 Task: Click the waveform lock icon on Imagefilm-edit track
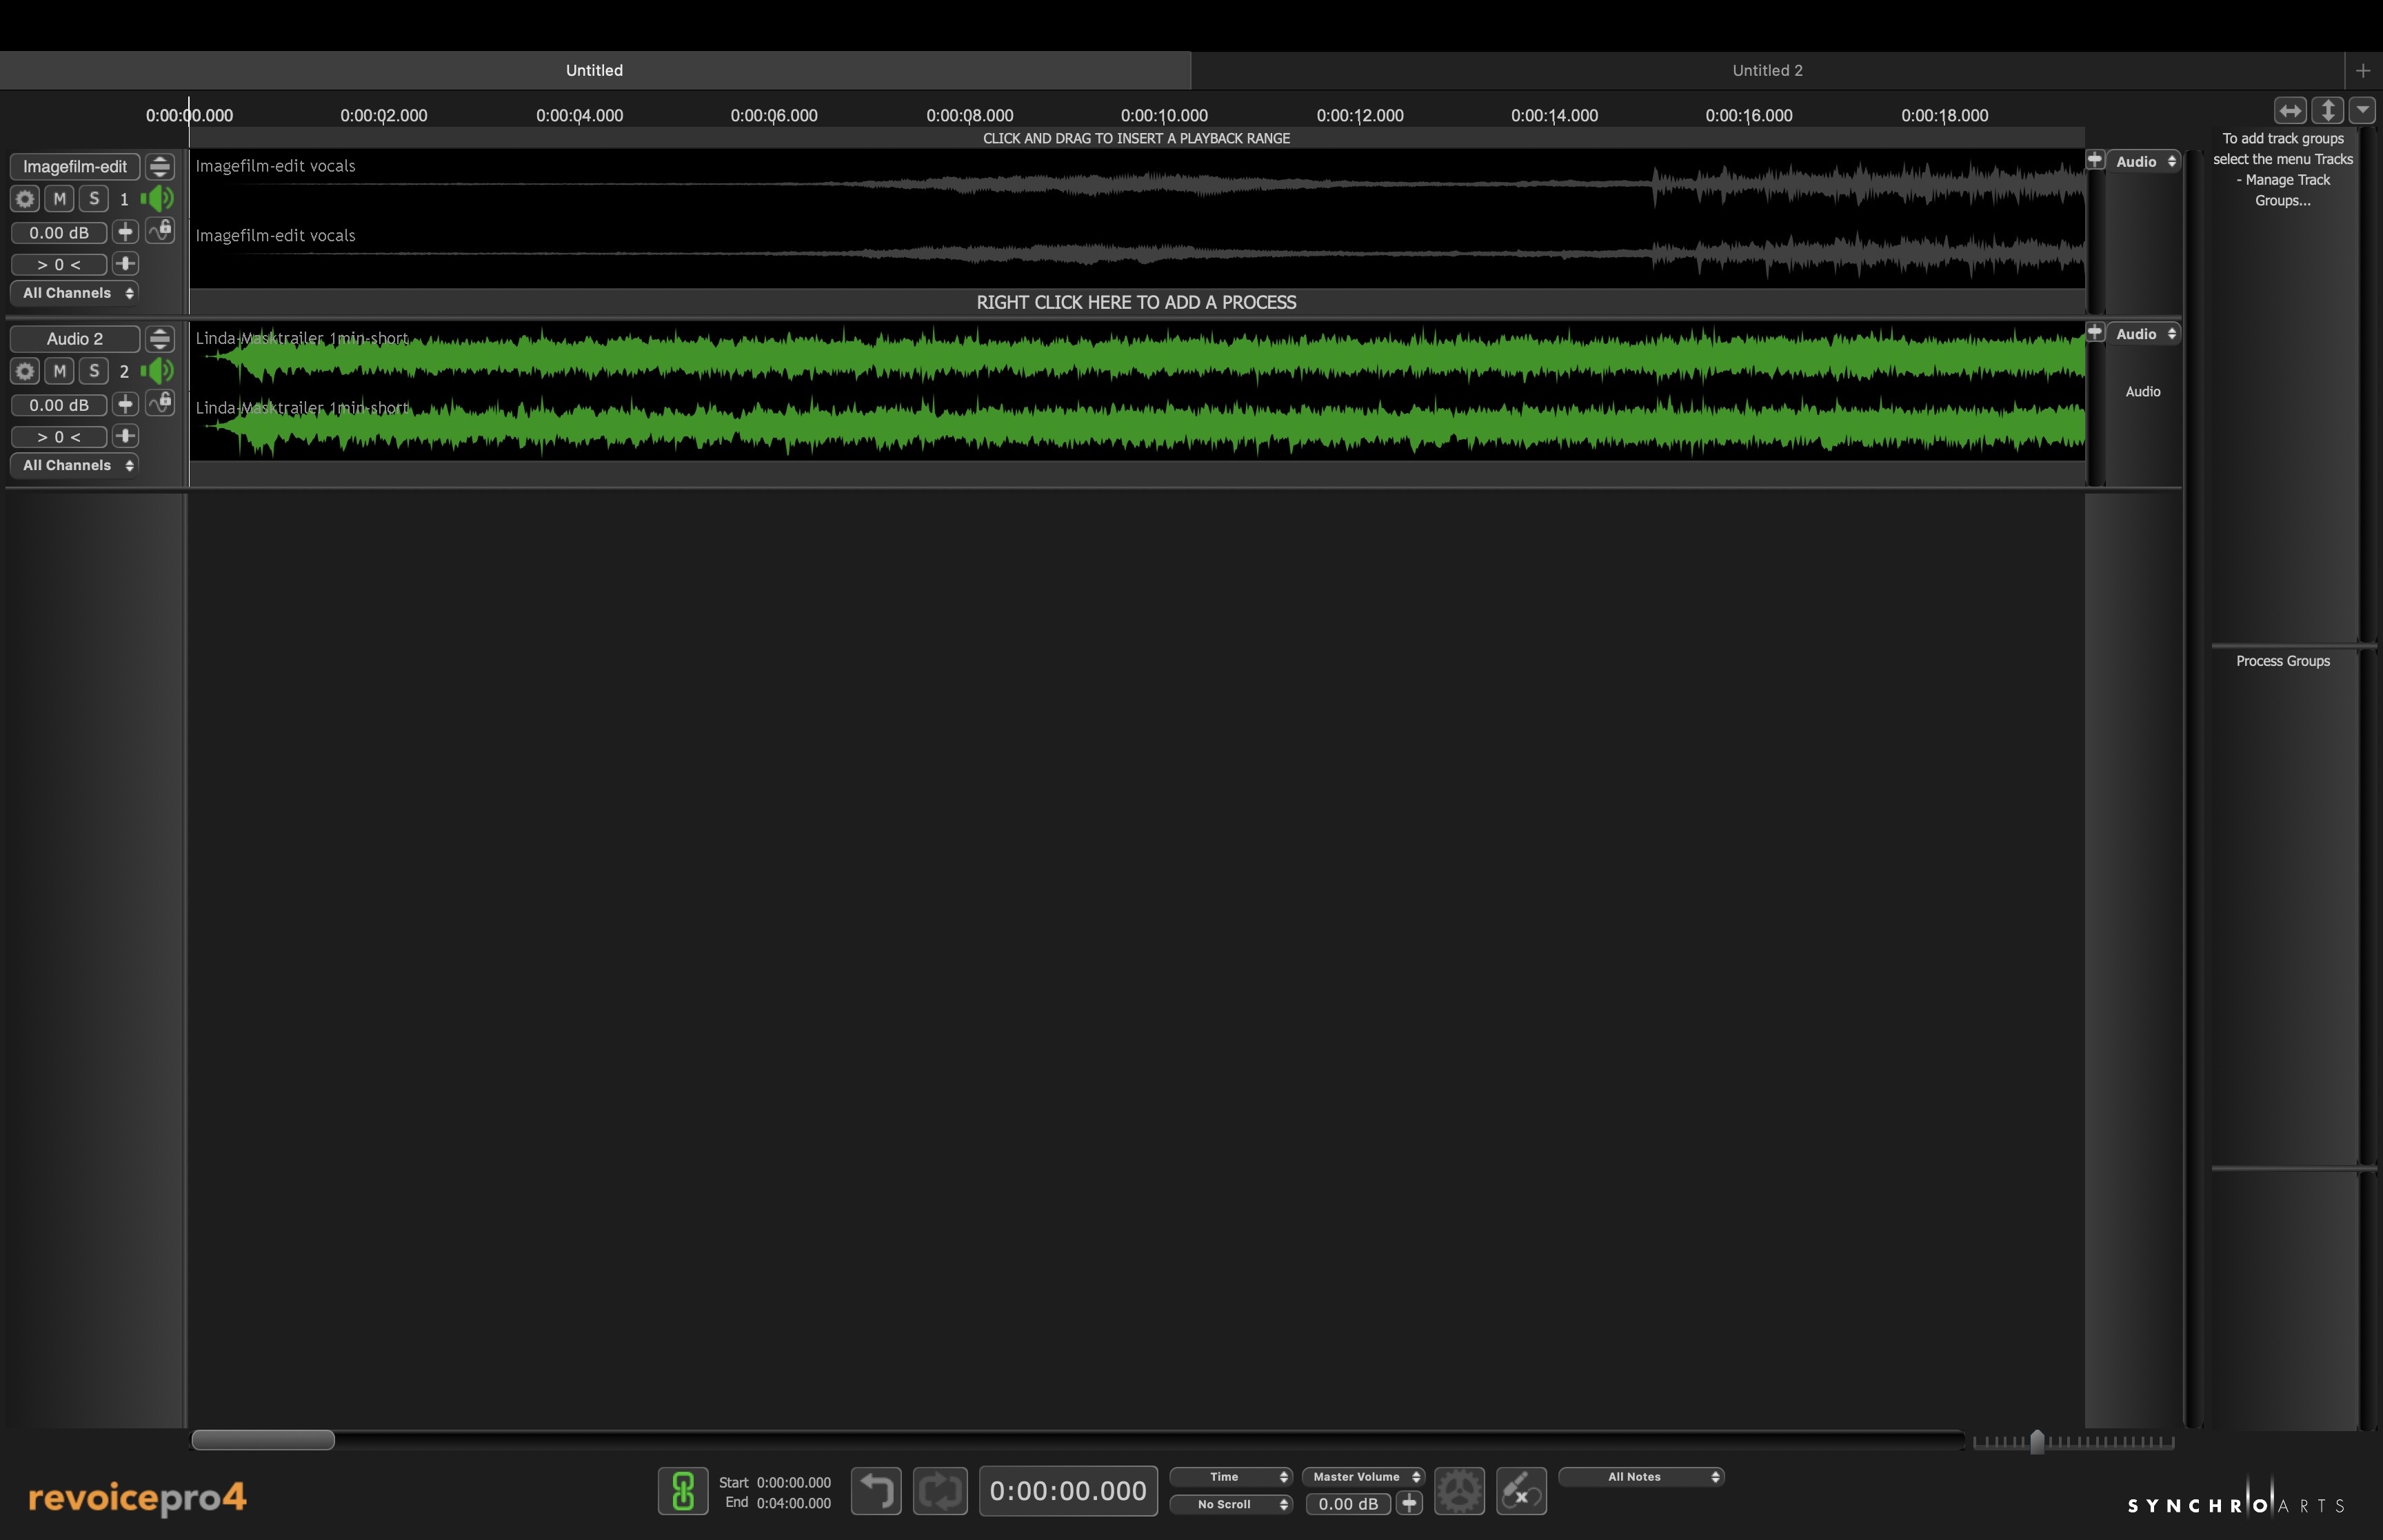(160, 231)
